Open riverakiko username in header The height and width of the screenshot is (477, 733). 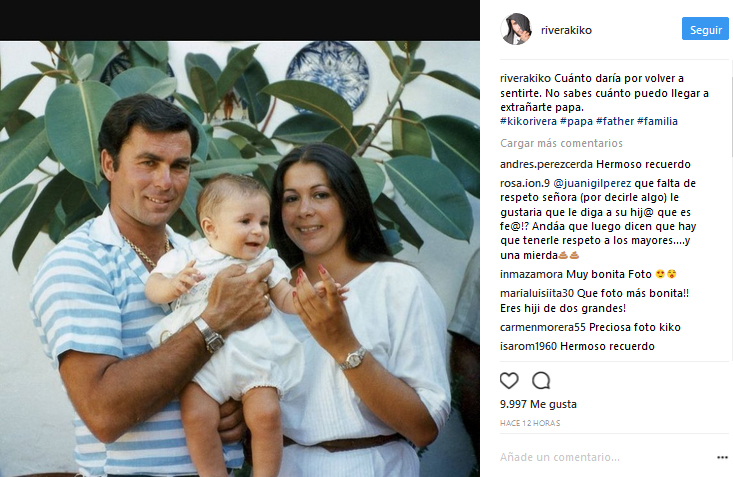(566, 30)
